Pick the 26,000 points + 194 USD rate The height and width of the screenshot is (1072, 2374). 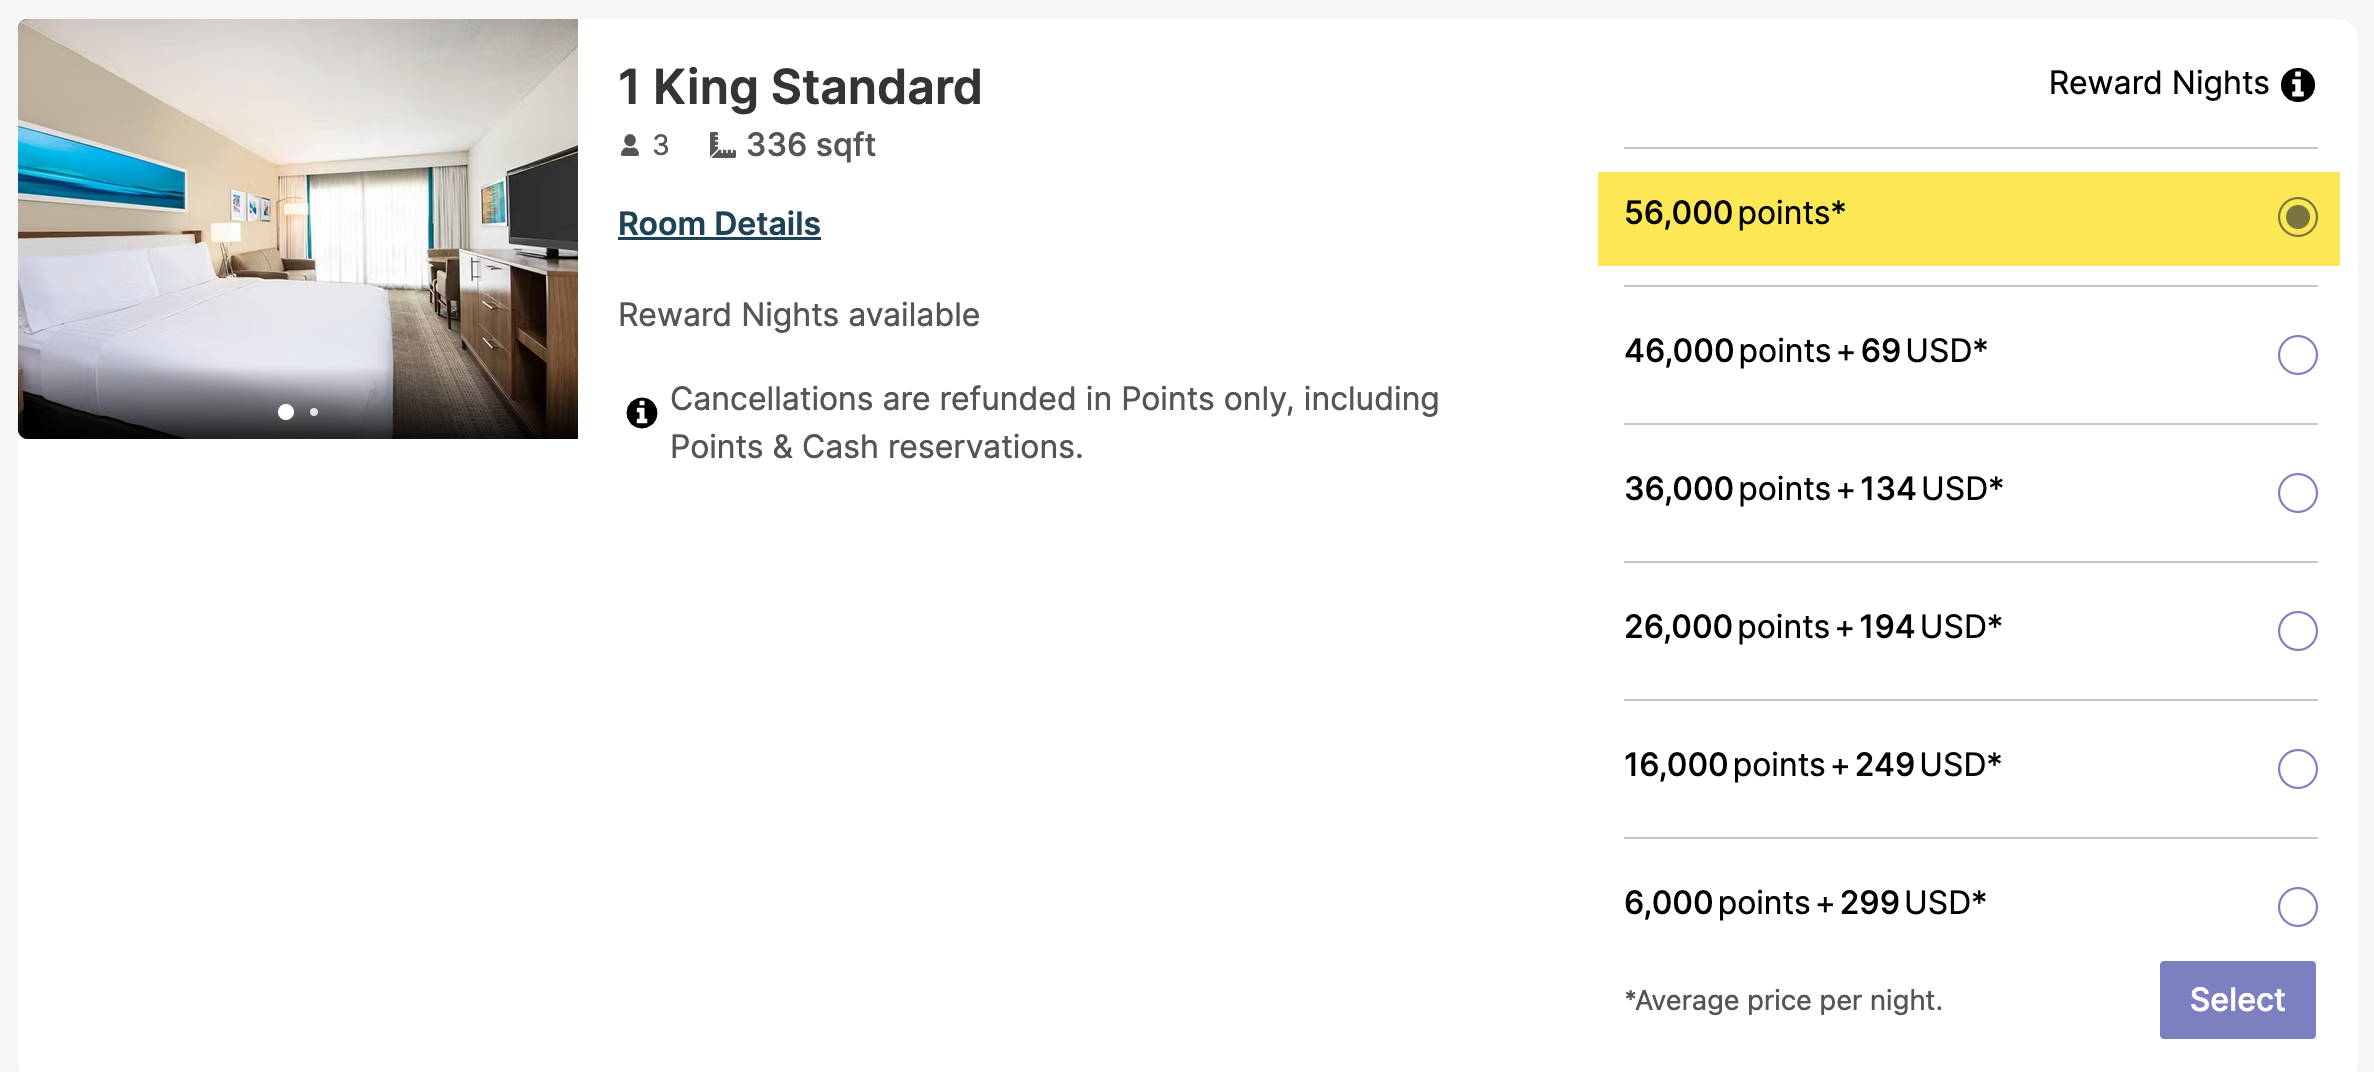[x=2297, y=631]
